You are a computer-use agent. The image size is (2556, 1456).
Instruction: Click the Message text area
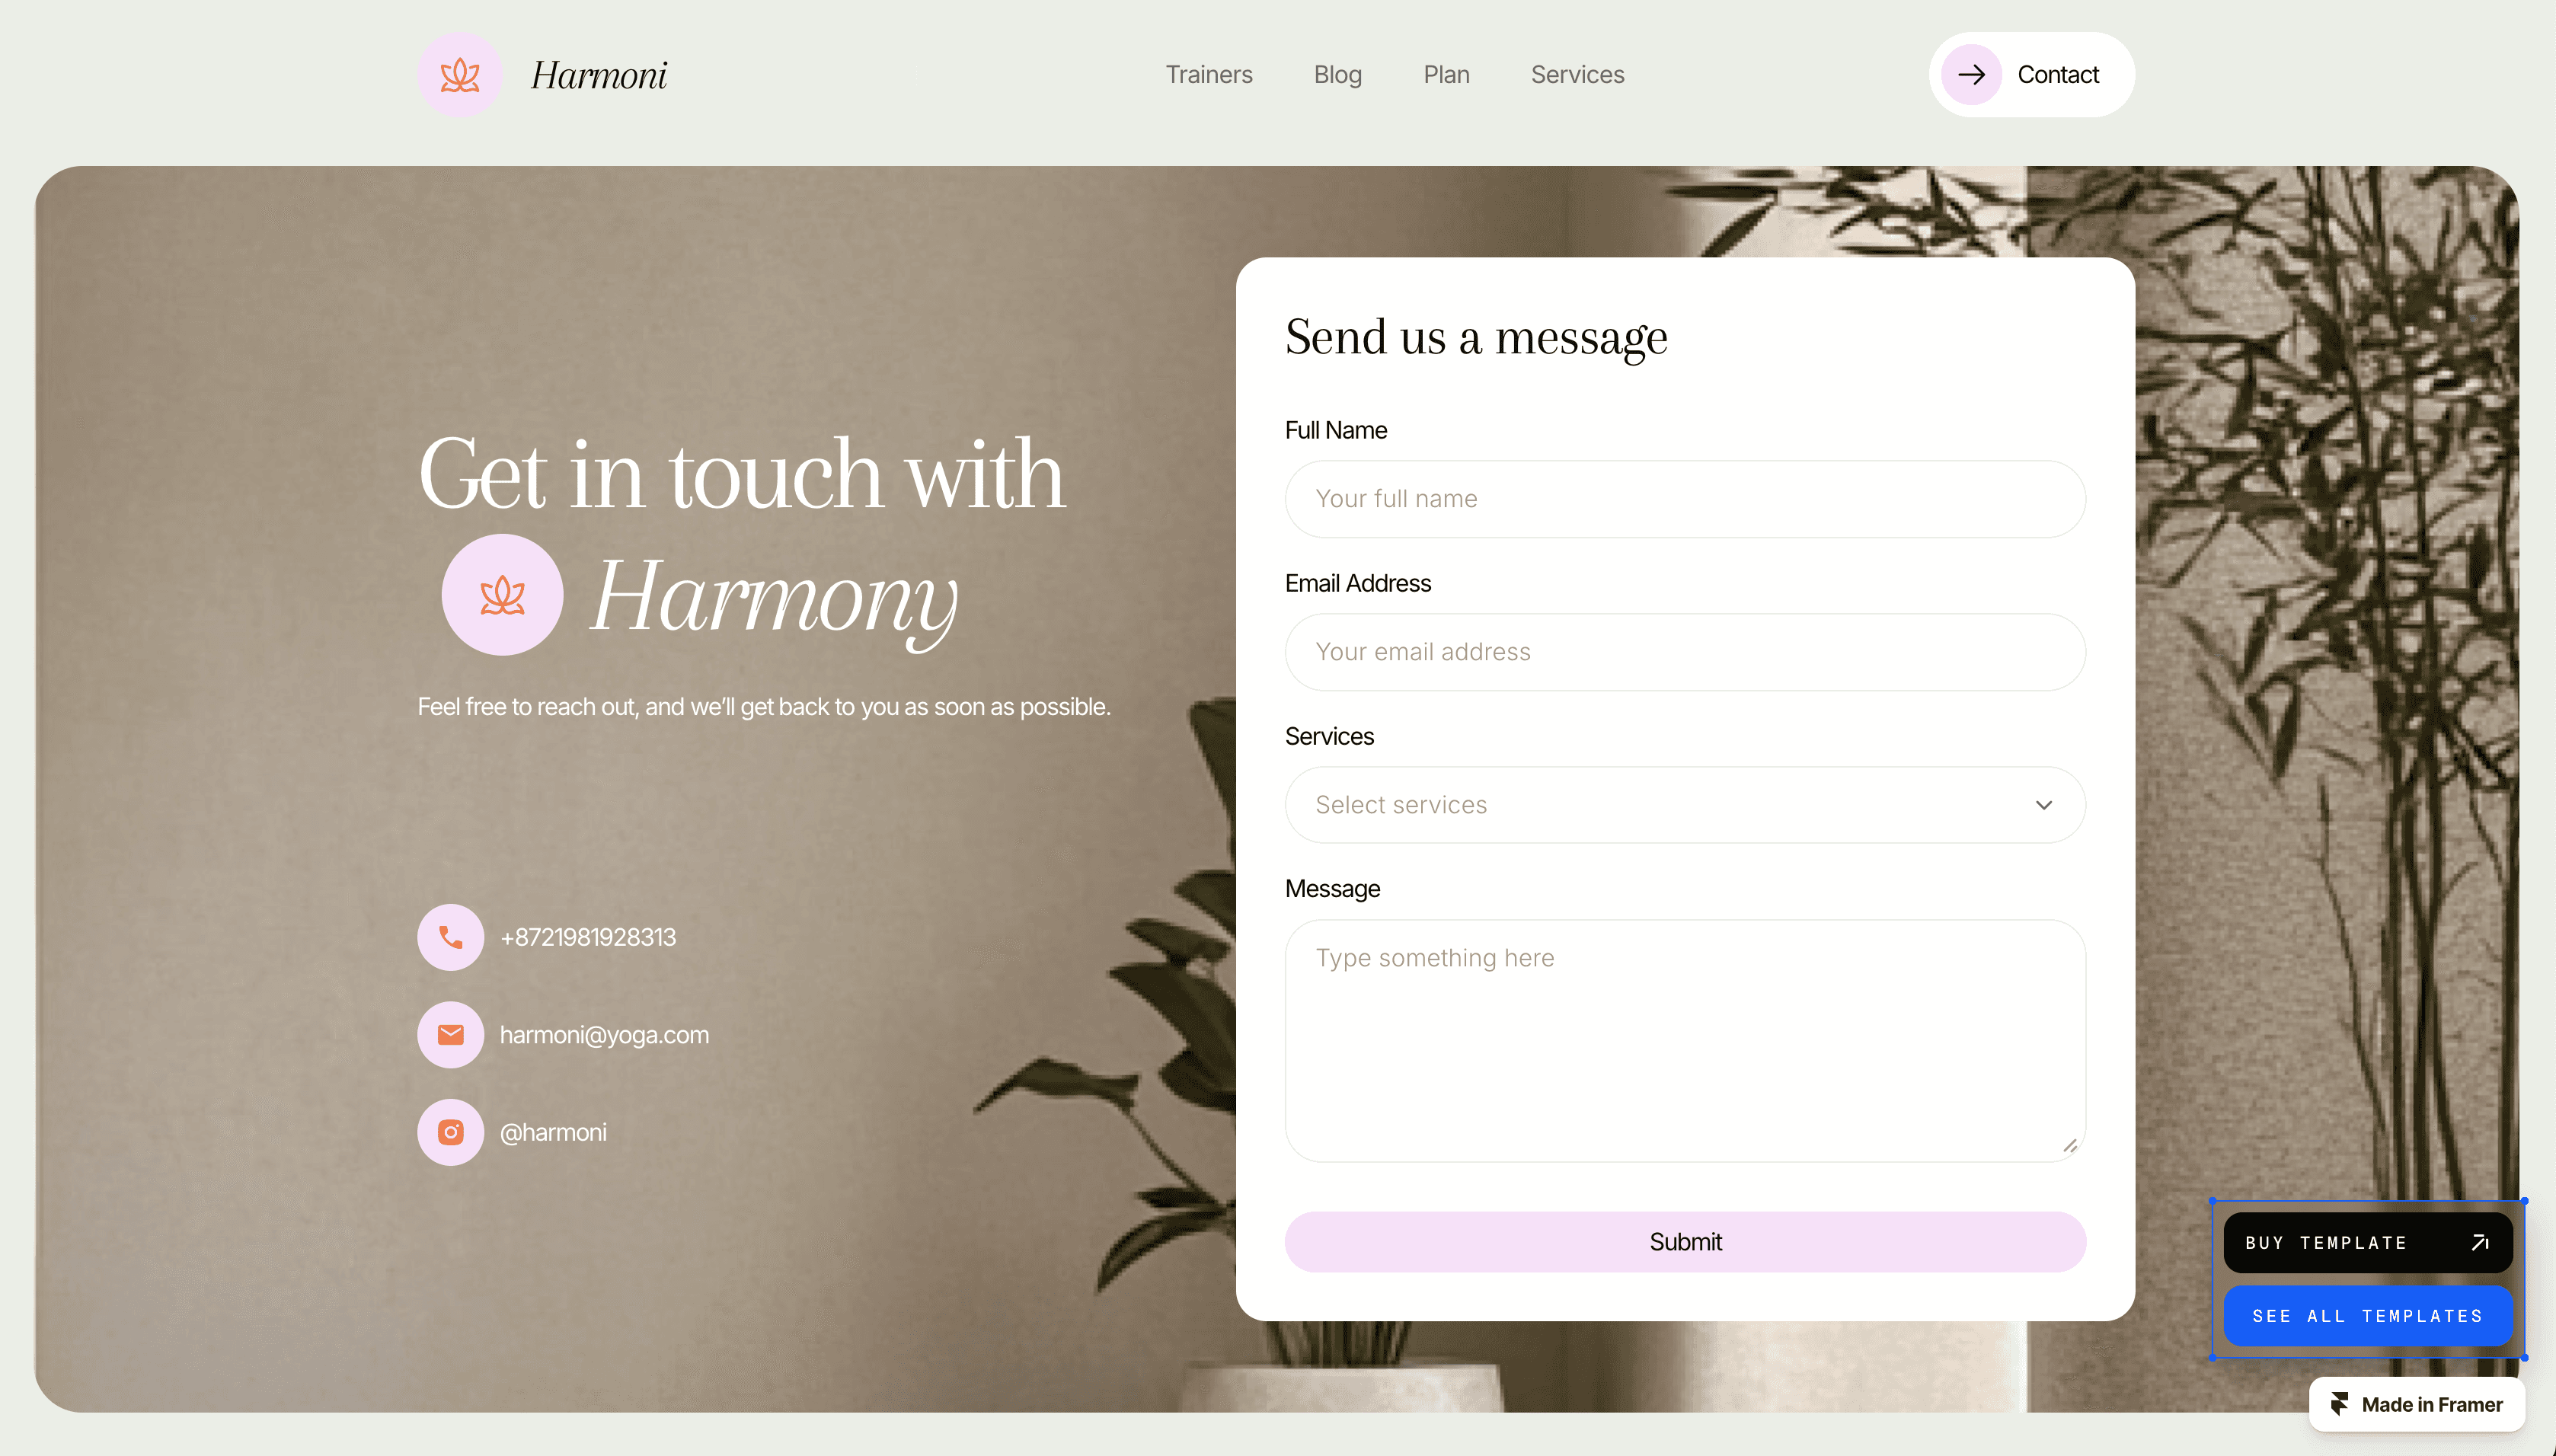point(1685,1041)
